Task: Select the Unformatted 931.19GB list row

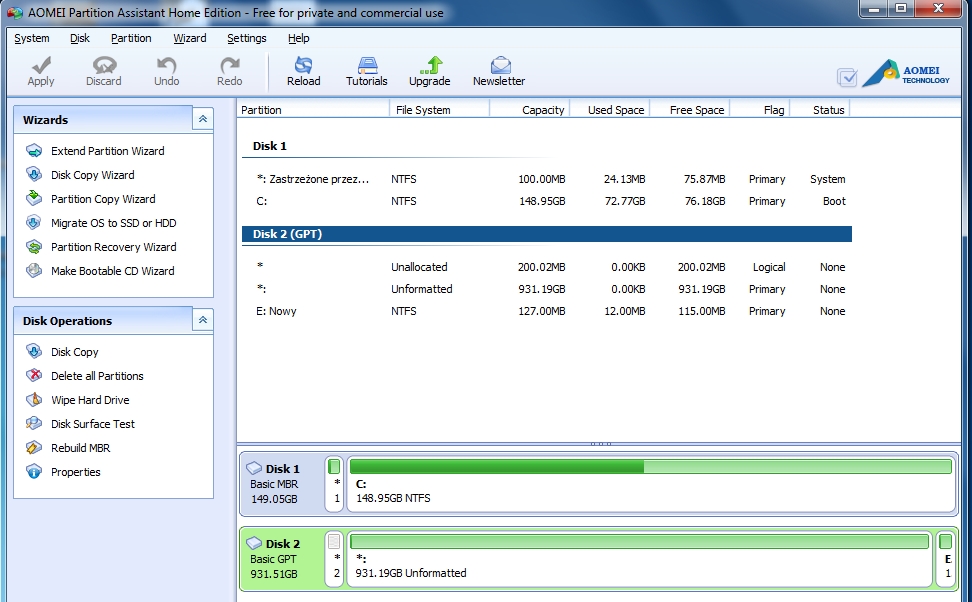Action: pos(547,289)
